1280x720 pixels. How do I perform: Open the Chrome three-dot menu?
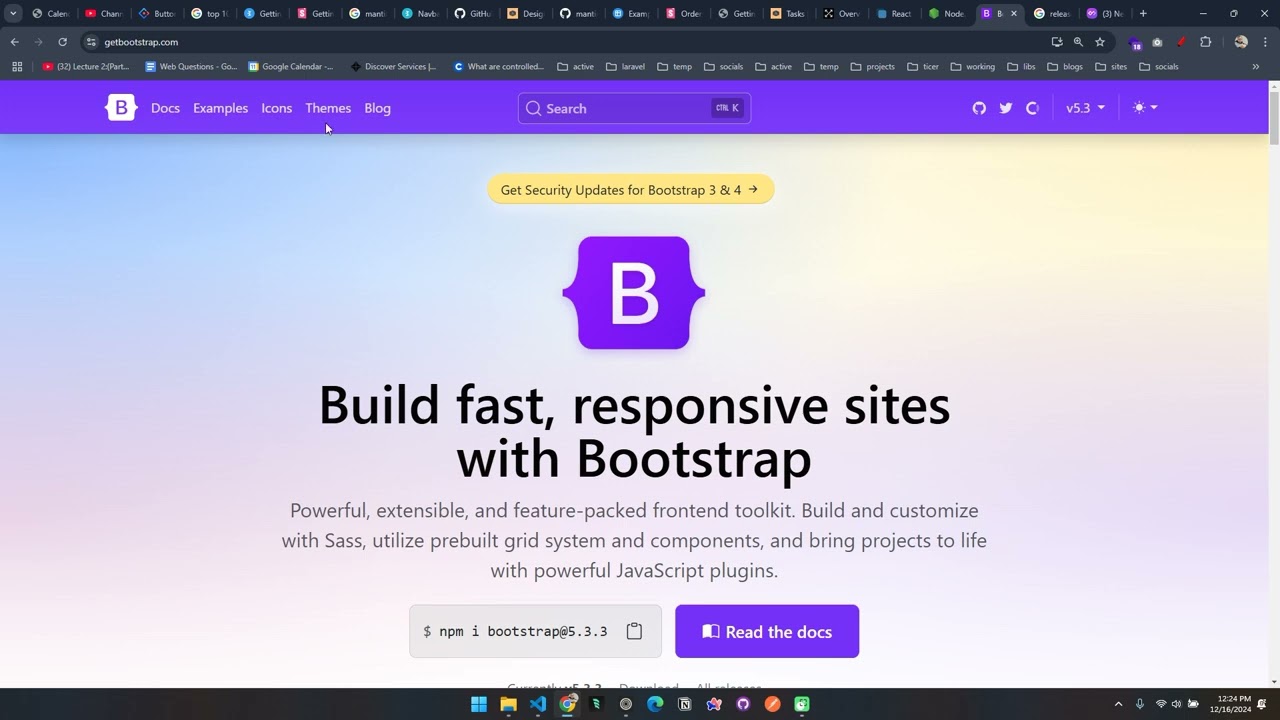[x=1265, y=42]
